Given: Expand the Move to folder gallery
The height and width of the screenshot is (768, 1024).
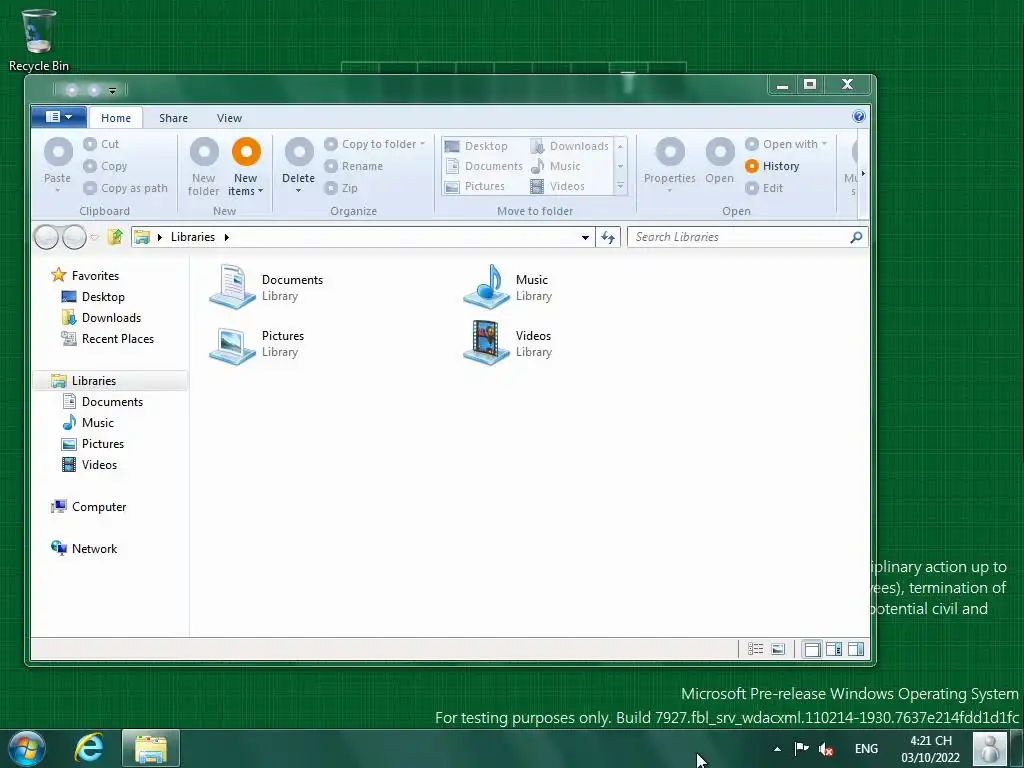Looking at the screenshot, I should (620, 187).
